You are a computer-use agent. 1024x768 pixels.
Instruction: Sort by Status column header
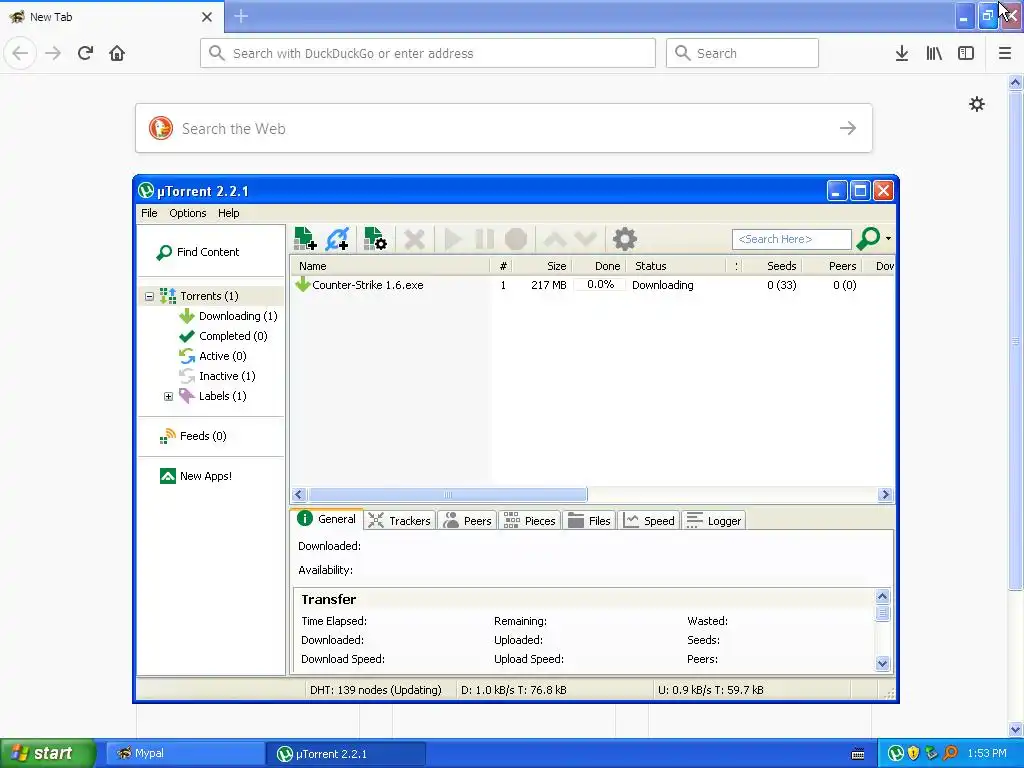676,266
